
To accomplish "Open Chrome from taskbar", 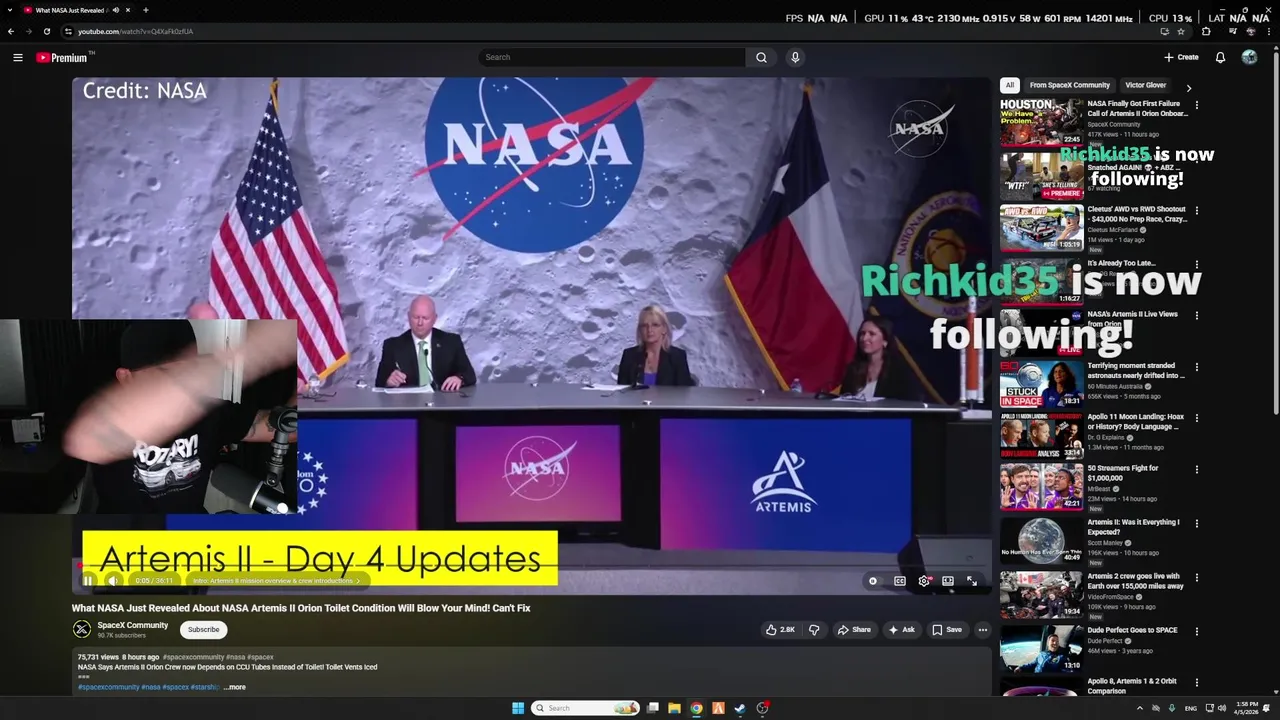I will 696,708.
